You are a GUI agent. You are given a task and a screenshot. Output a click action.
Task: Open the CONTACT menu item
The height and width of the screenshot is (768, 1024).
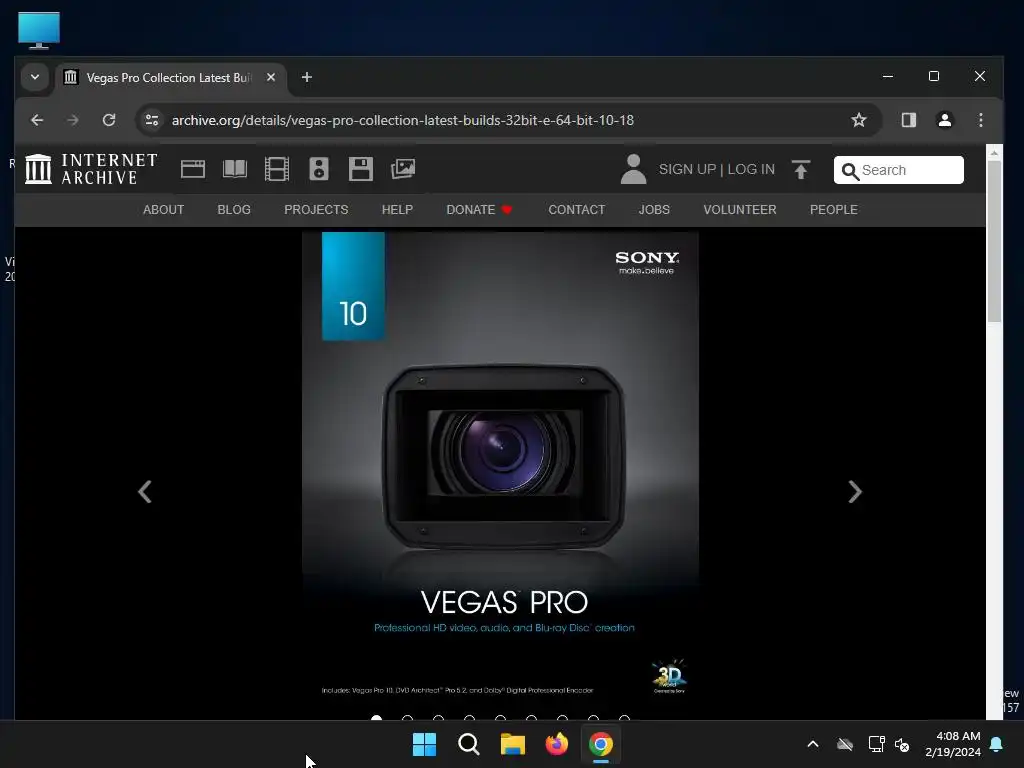[x=577, y=210]
